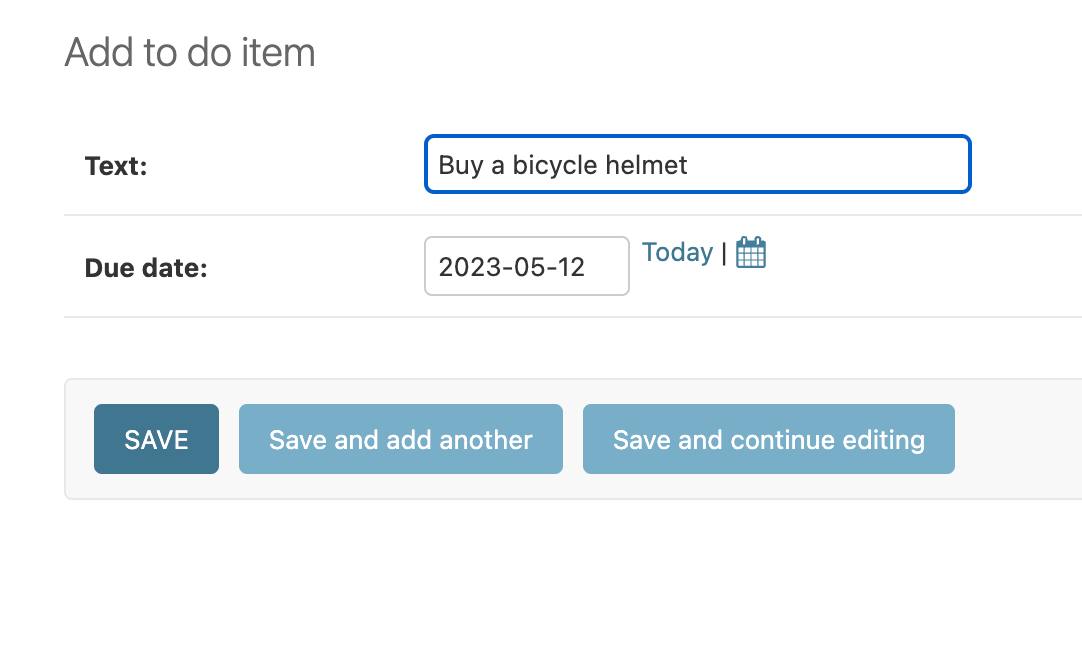Screen dimensions: 1082x658
Task: Choose Save and continue editing
Action: click(x=768, y=438)
